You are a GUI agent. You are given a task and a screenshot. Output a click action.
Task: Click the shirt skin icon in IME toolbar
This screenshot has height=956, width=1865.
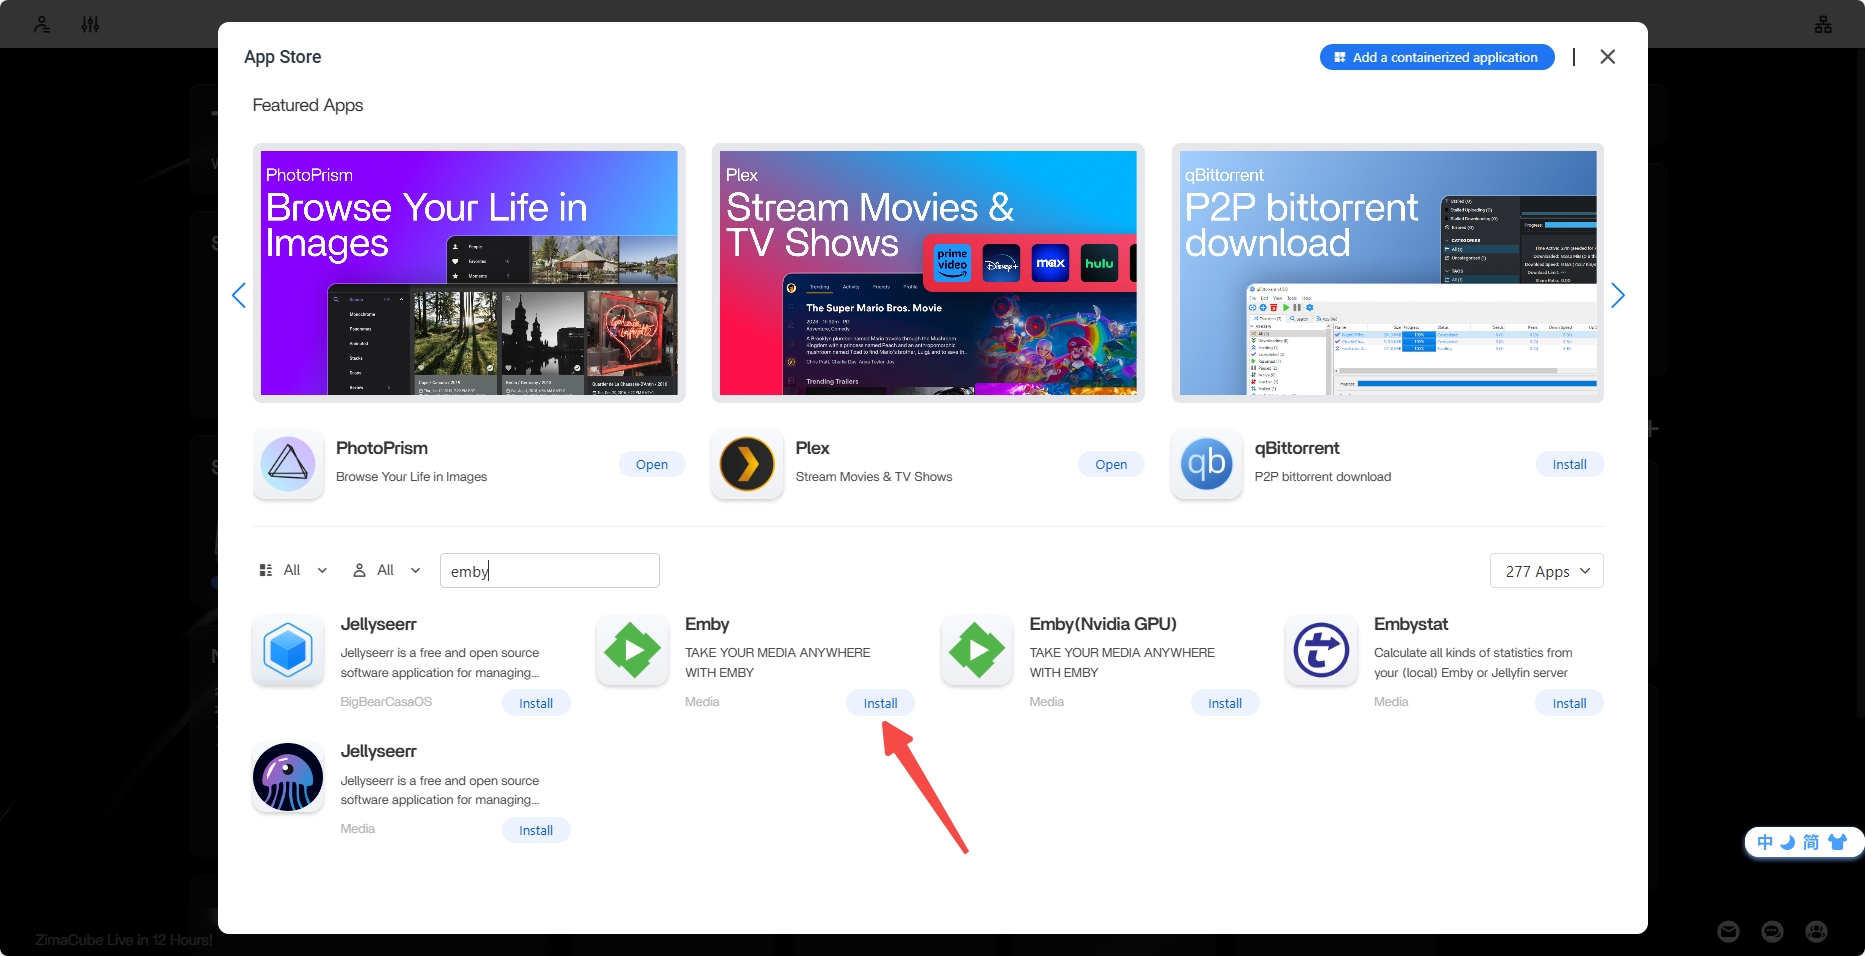(1837, 842)
